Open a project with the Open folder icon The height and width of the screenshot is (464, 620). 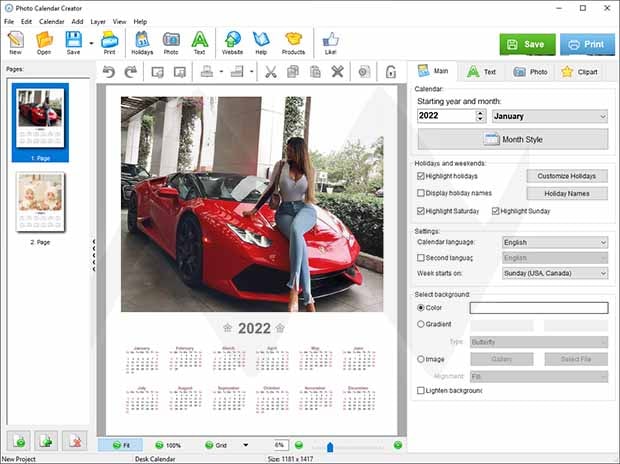click(x=44, y=43)
